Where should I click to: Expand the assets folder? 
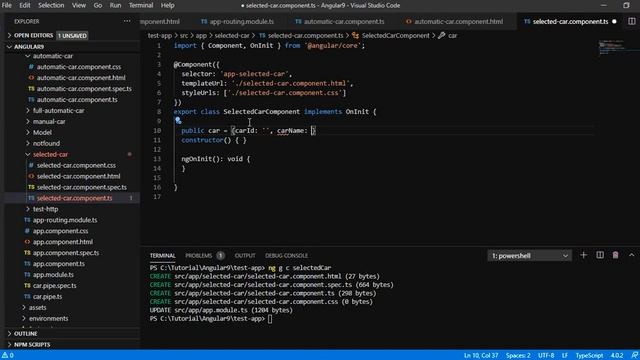point(37,307)
